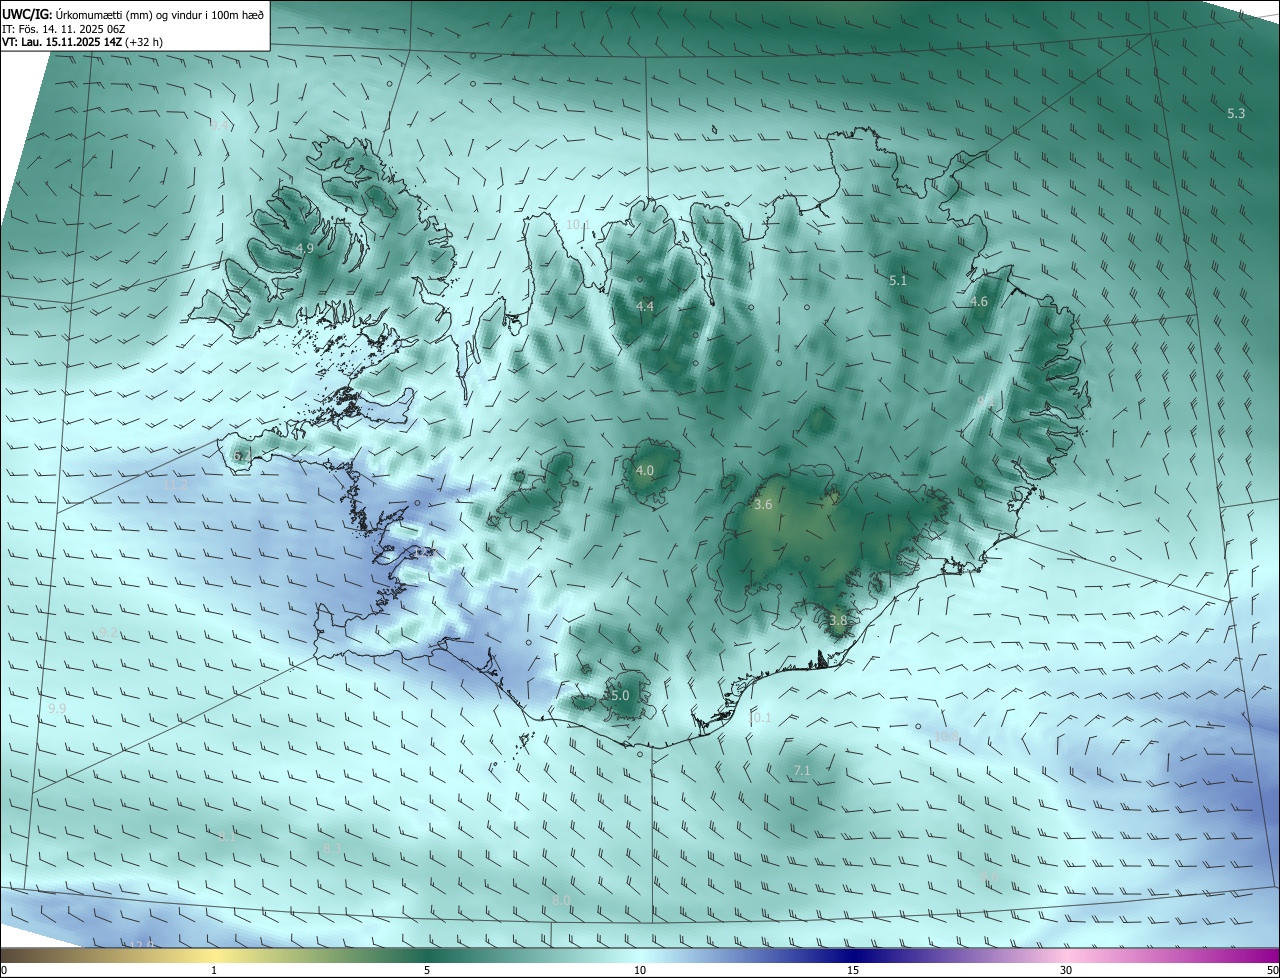Viewport: 1280px width, 978px height.
Task: Click the 5.0 value on the south glacier
Action: 619,695
